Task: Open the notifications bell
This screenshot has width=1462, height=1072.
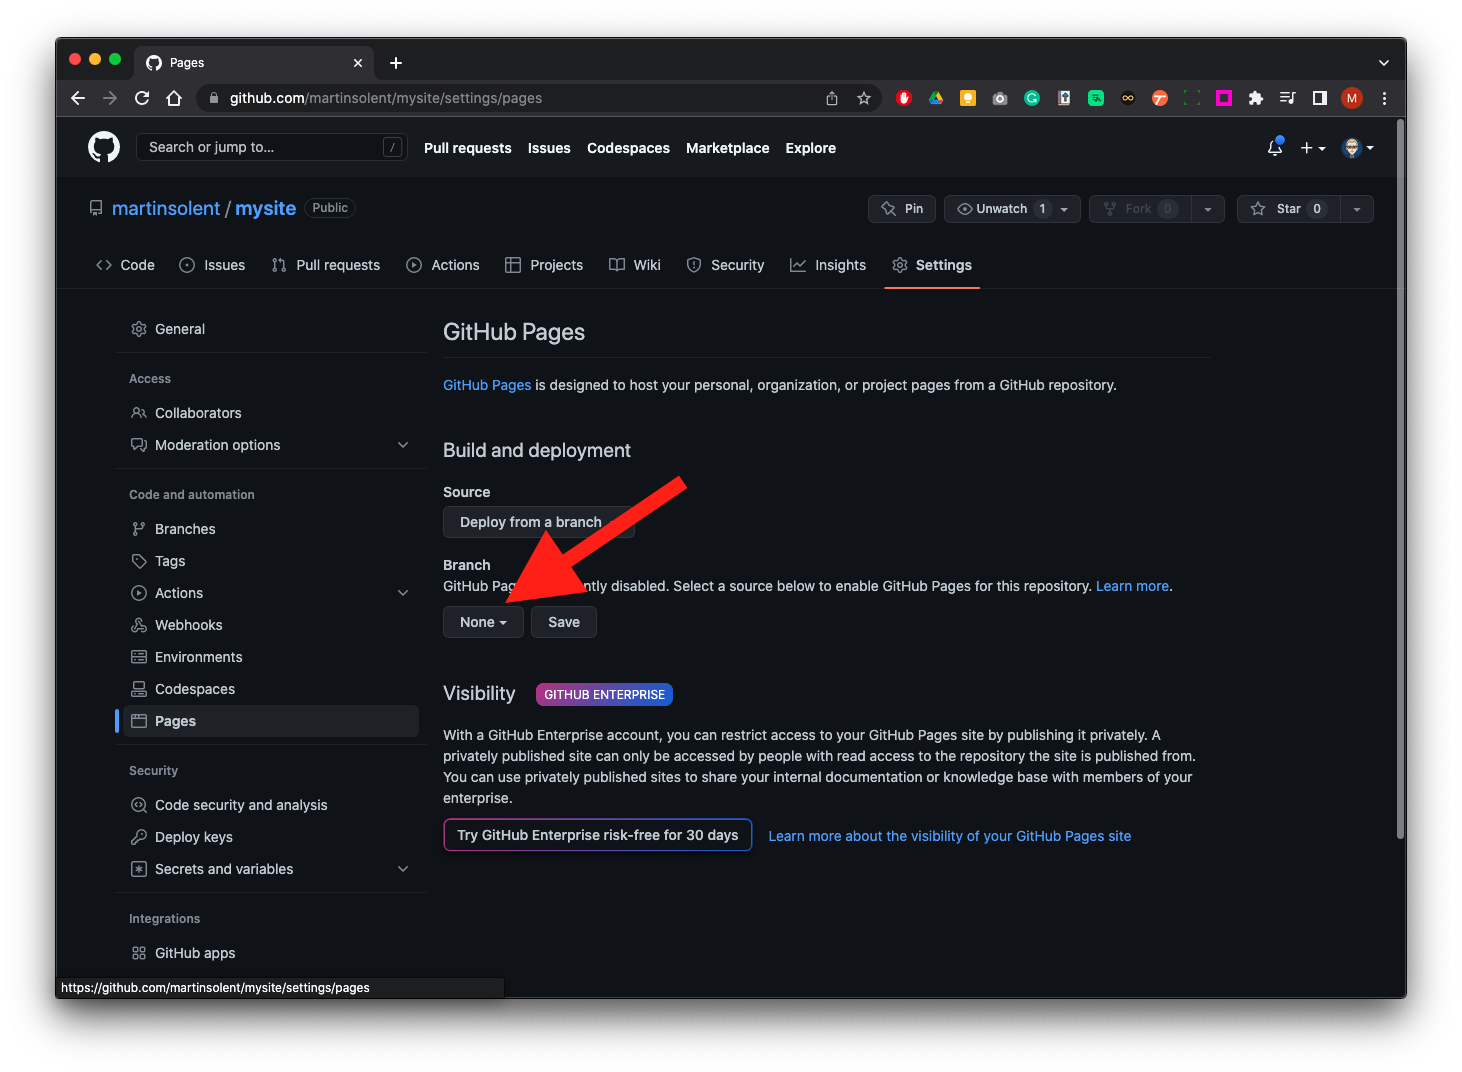Action: pyautogui.click(x=1274, y=147)
